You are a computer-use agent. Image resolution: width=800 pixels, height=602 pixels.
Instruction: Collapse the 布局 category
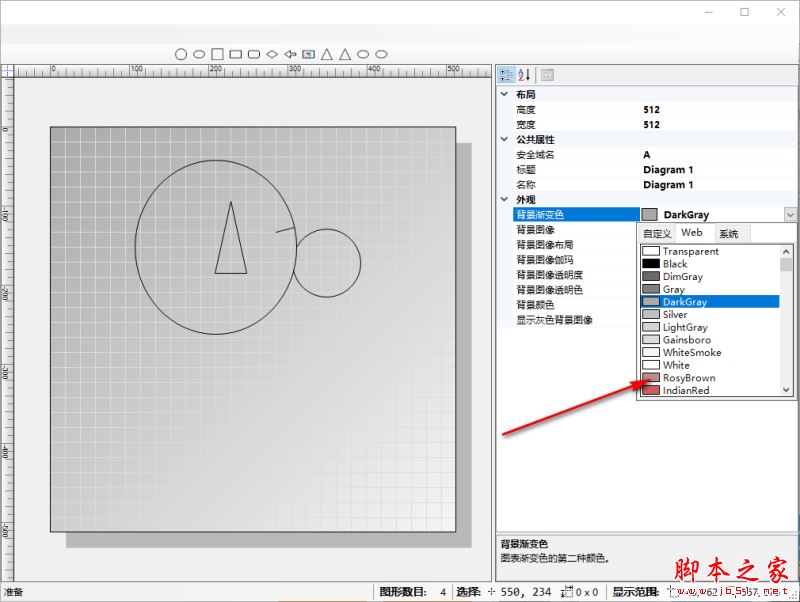(x=505, y=94)
